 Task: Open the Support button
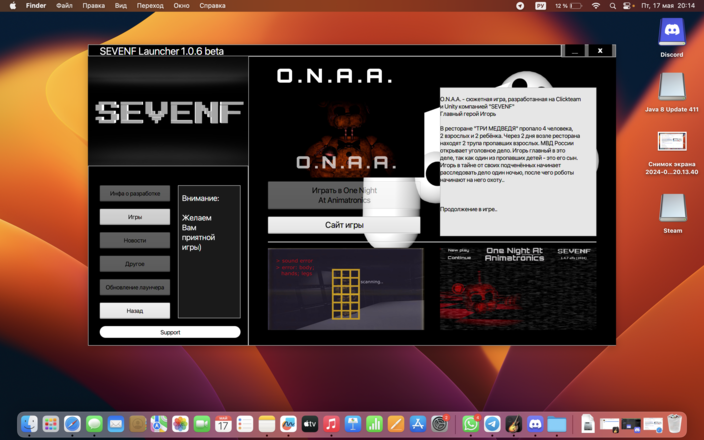click(170, 332)
